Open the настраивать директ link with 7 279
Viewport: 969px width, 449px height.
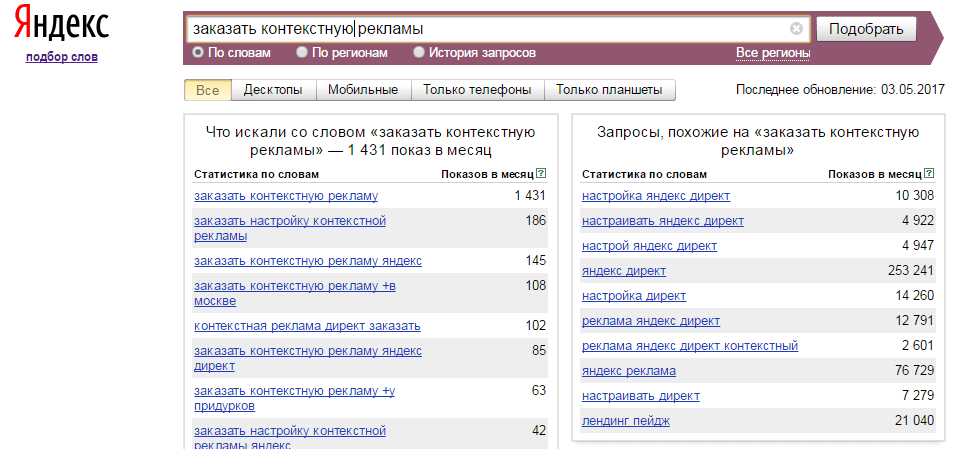(x=641, y=395)
